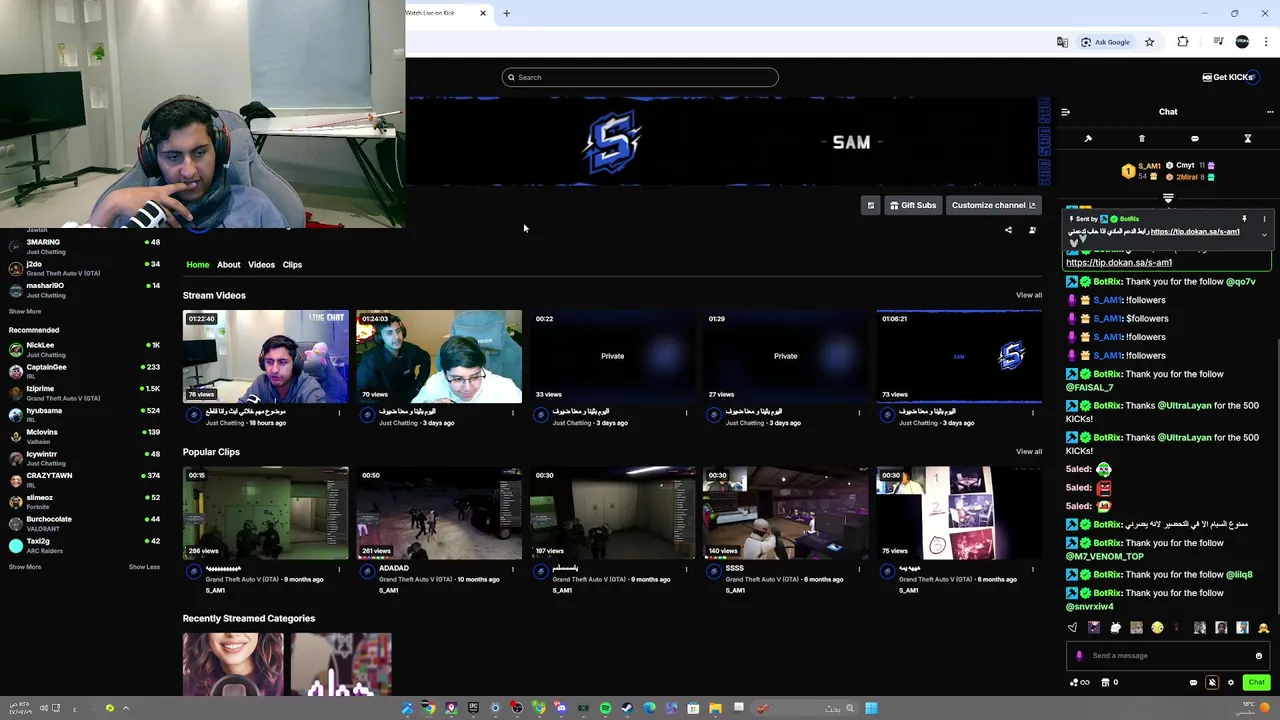The height and width of the screenshot is (720, 1280).
Task: Open the 01:06:21 stream video thumbnail
Action: (959, 357)
